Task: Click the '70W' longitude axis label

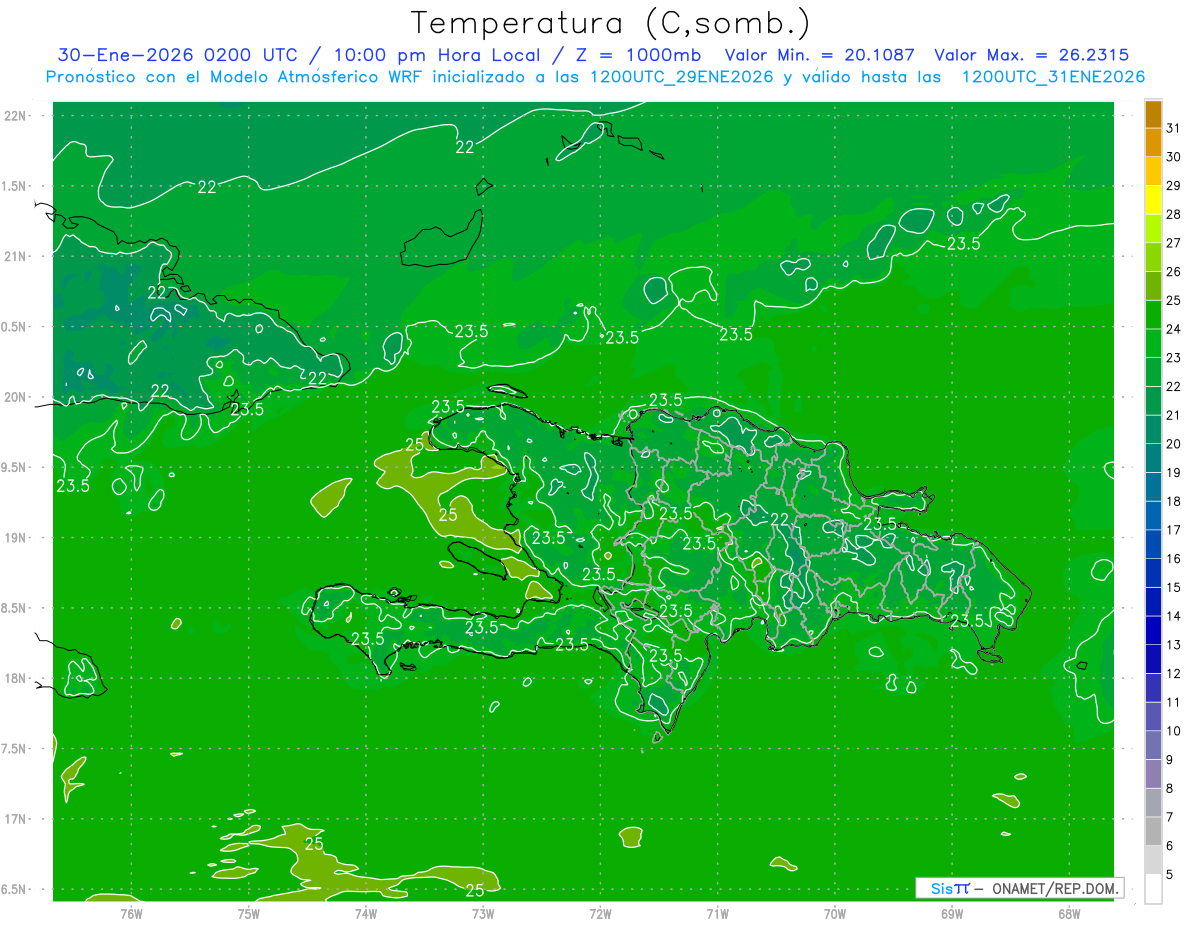Action: (835, 913)
